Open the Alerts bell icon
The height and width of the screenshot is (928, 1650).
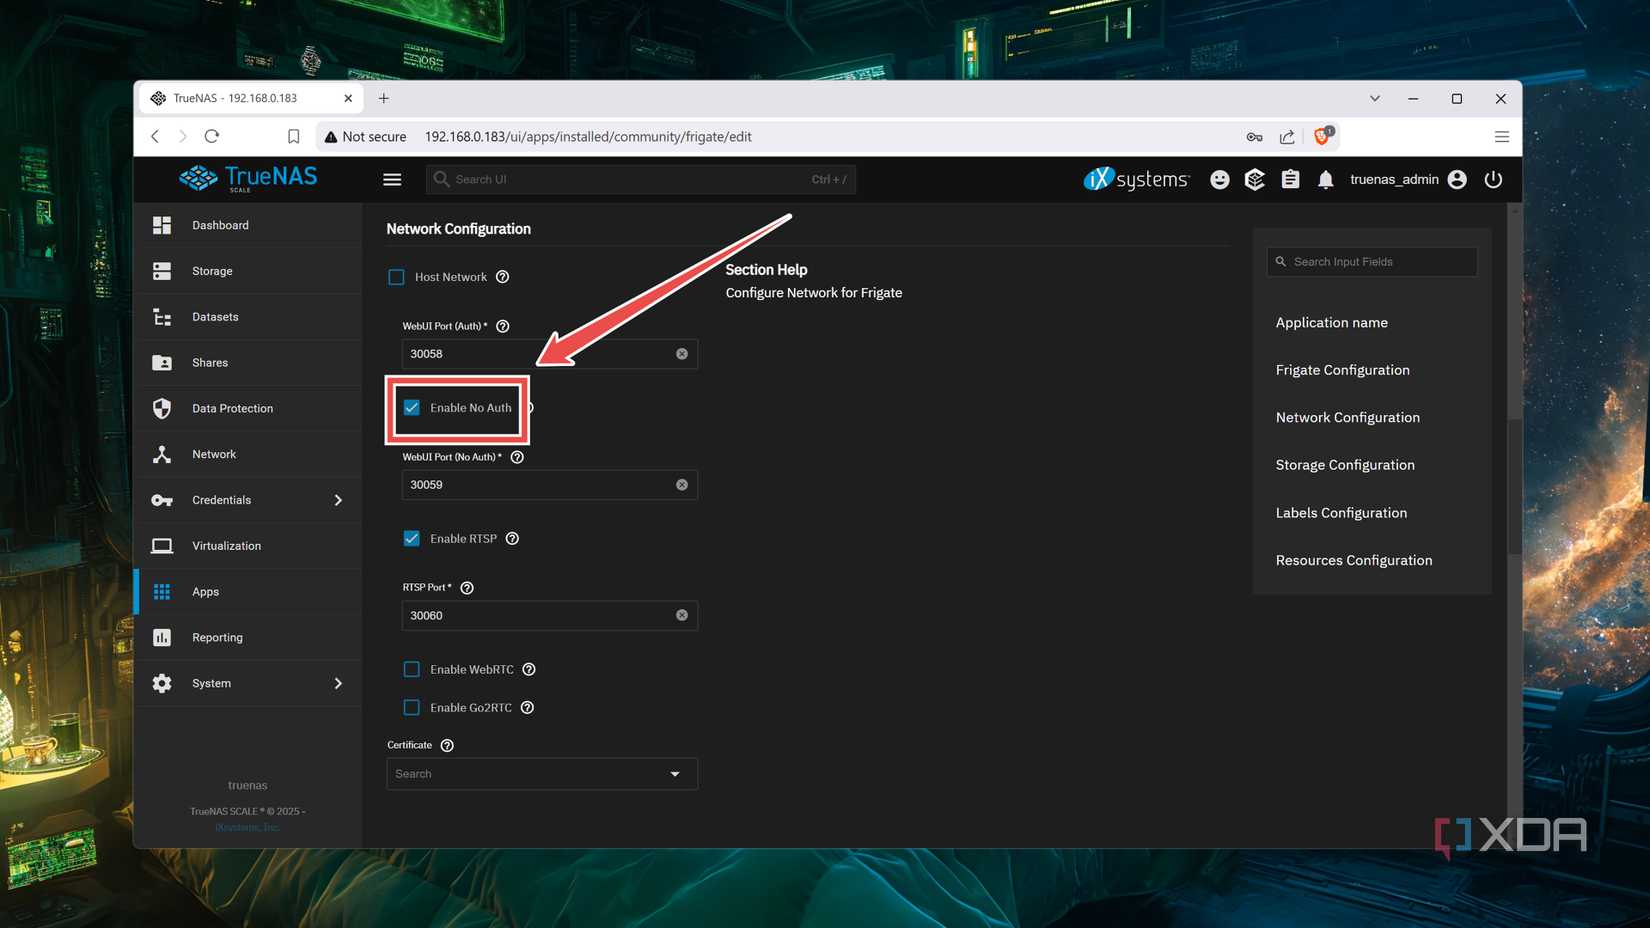click(1325, 180)
